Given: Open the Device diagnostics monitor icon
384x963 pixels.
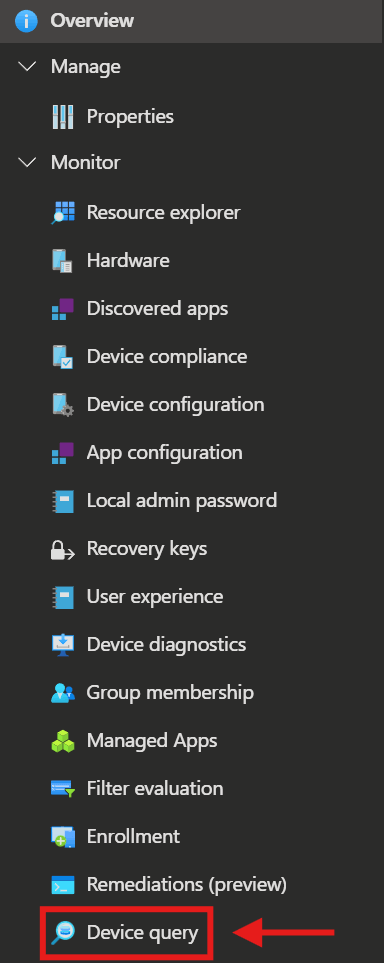Looking at the screenshot, I should click(x=63, y=645).
